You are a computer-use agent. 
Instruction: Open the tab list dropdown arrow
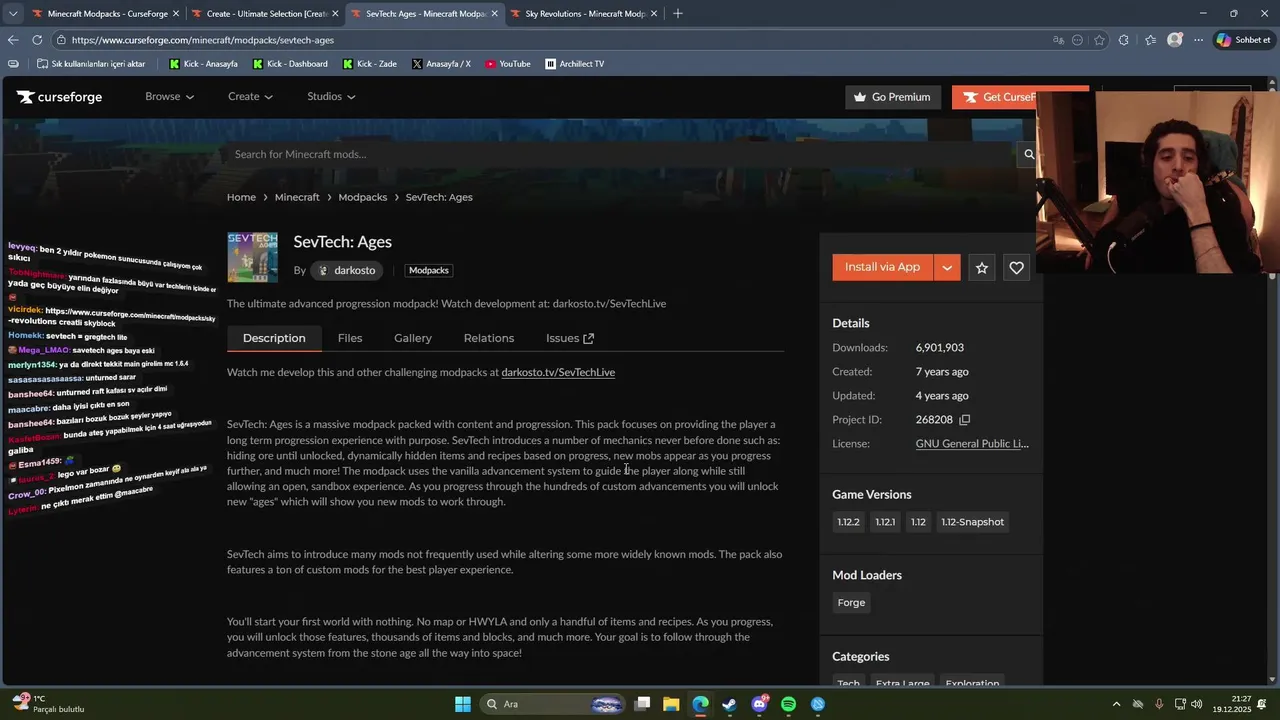click(x=12, y=14)
